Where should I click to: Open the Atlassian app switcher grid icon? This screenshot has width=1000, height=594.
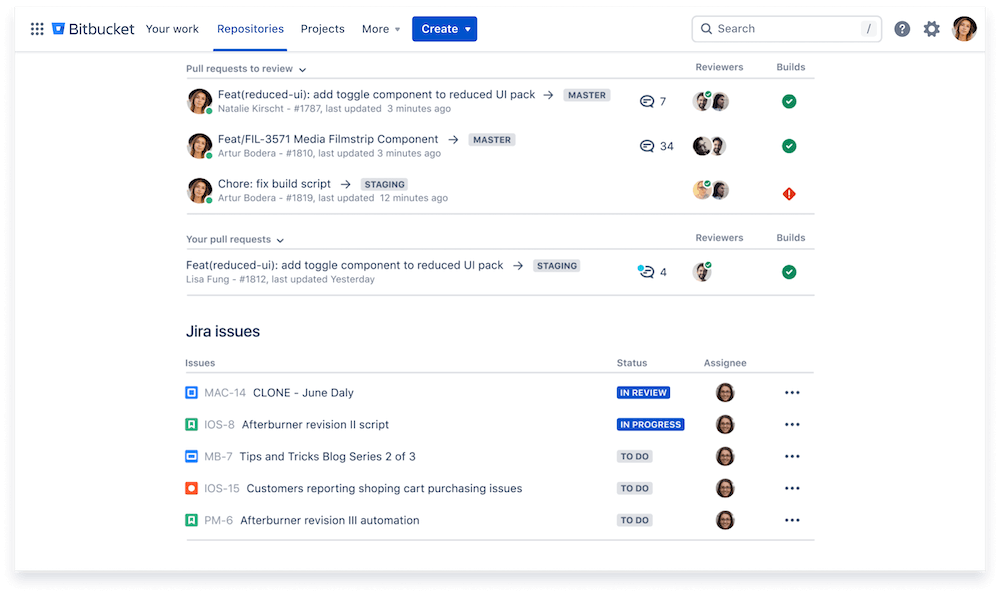[x=36, y=28]
